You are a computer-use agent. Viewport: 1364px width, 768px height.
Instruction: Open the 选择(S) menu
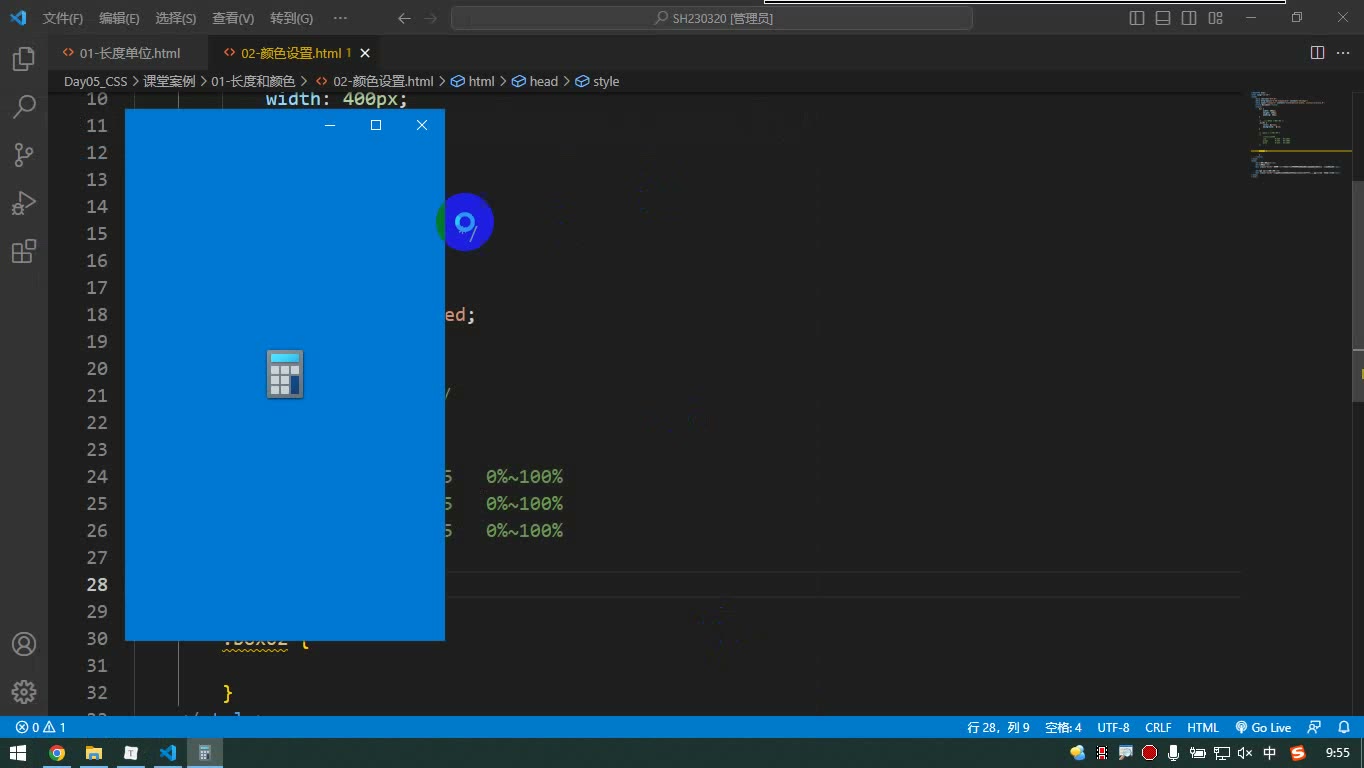pyautogui.click(x=176, y=18)
